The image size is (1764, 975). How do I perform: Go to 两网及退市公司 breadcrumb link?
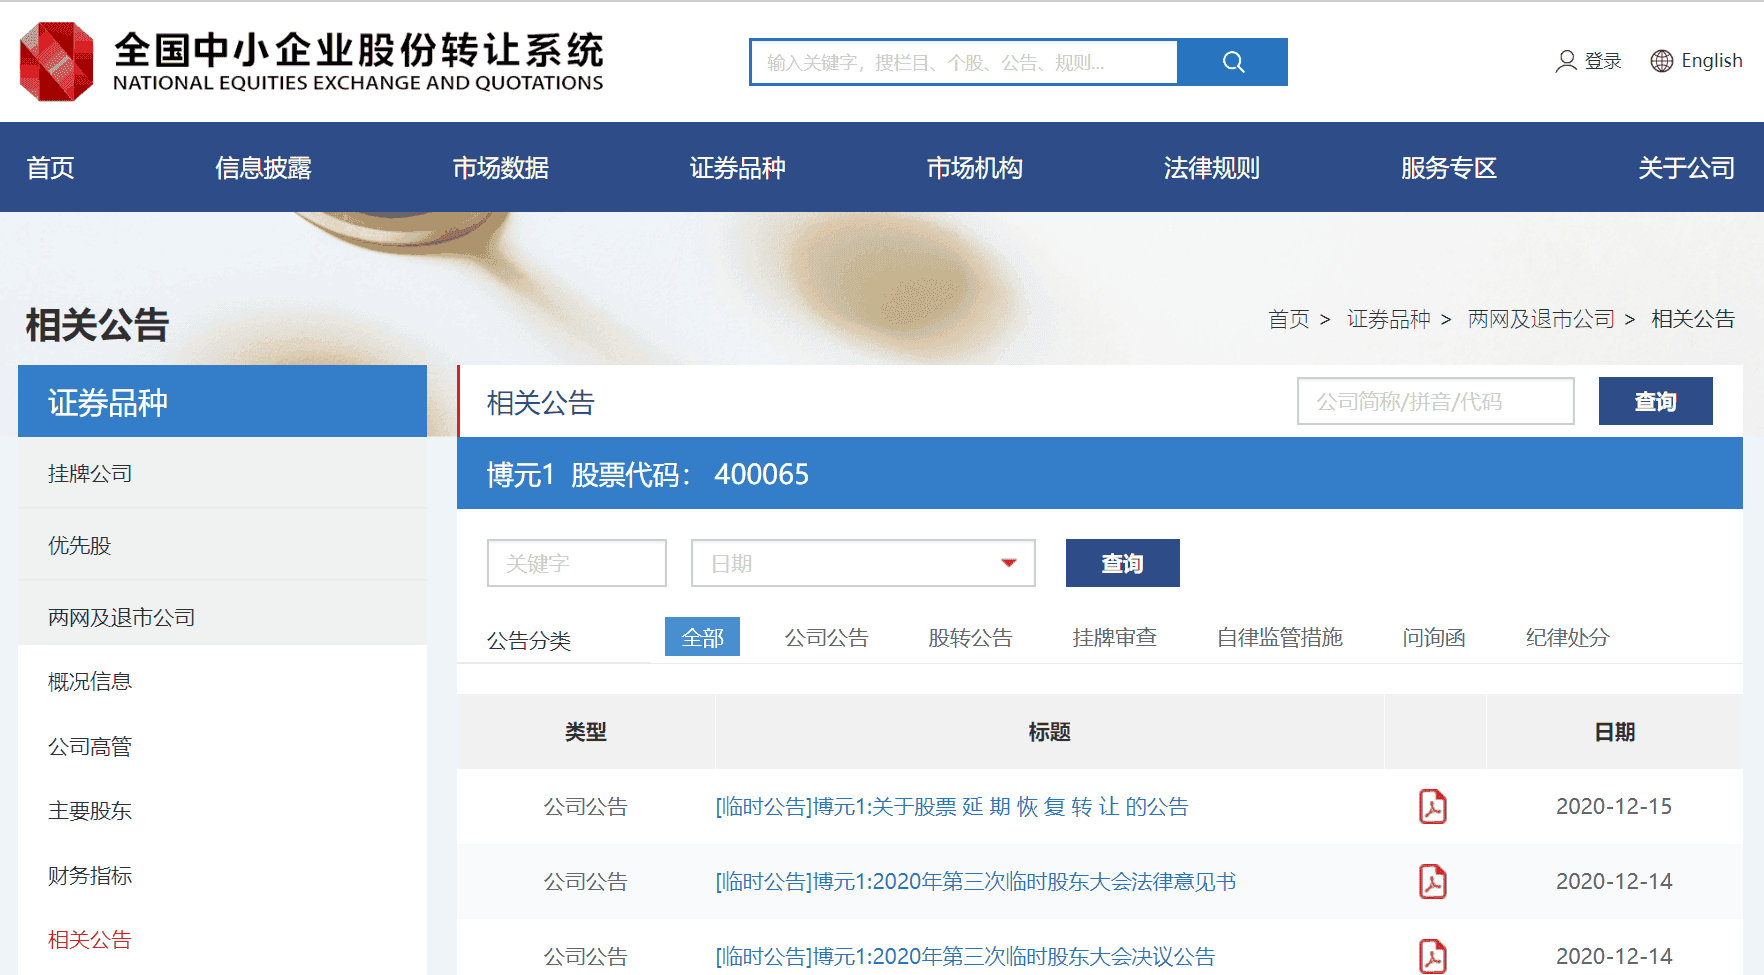(1540, 319)
